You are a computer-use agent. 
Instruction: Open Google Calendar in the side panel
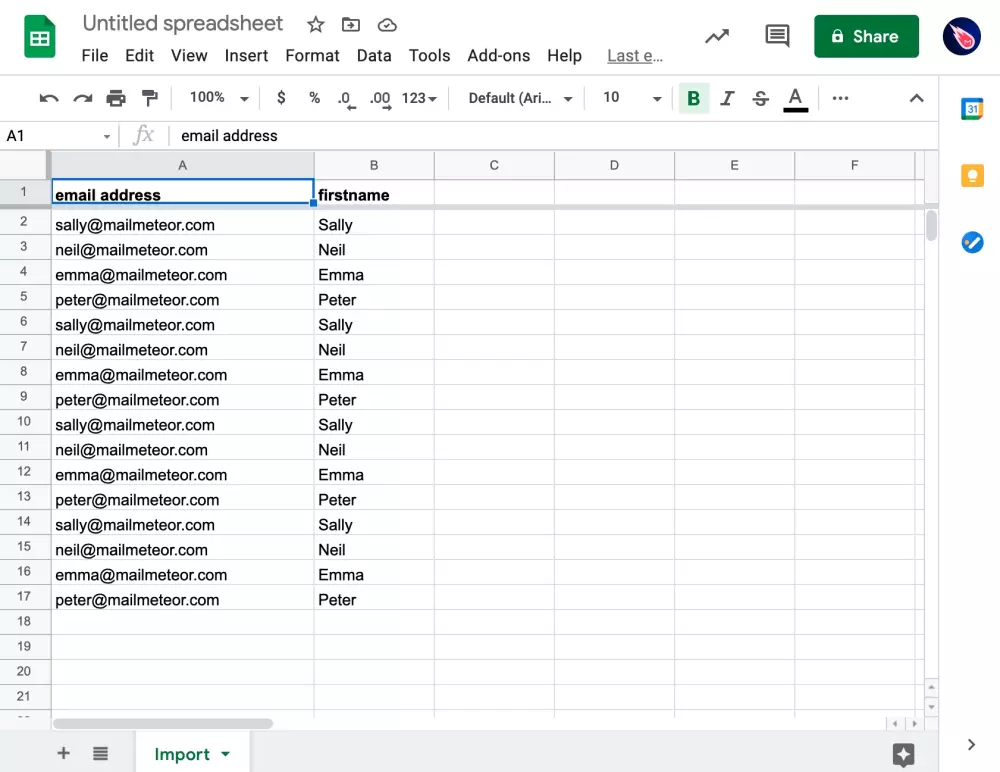click(972, 109)
